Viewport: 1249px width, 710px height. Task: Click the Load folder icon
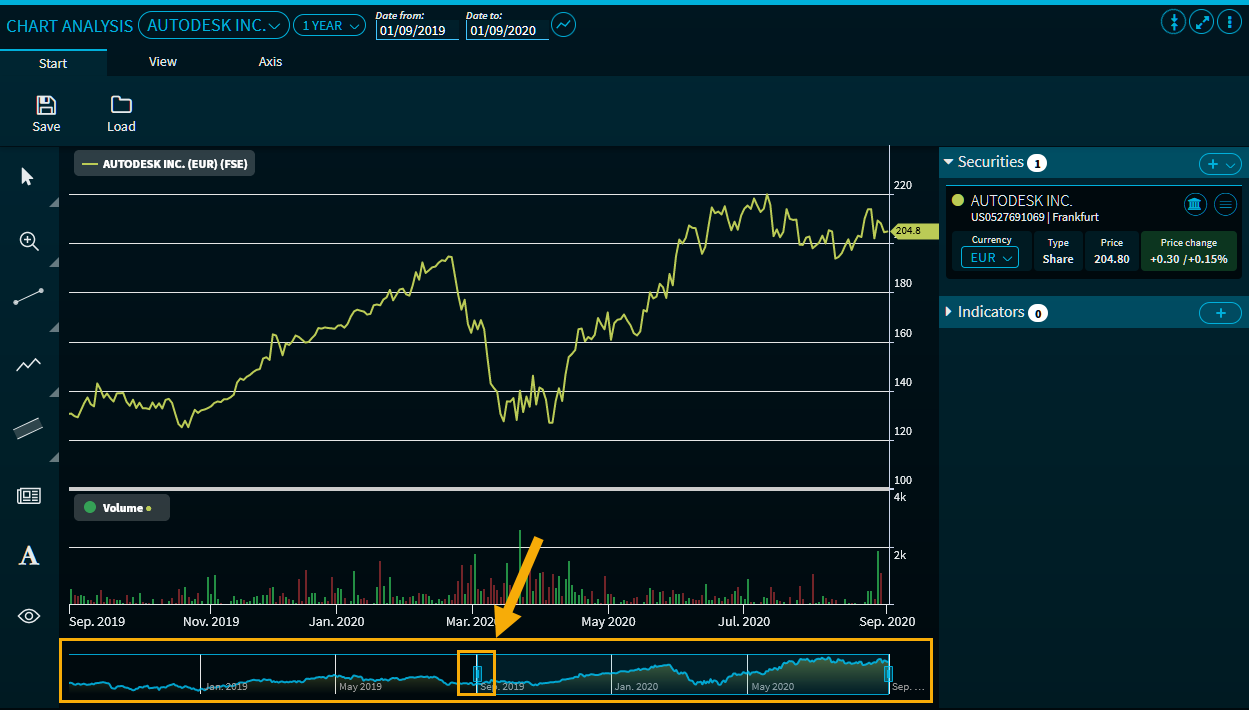pyautogui.click(x=121, y=105)
